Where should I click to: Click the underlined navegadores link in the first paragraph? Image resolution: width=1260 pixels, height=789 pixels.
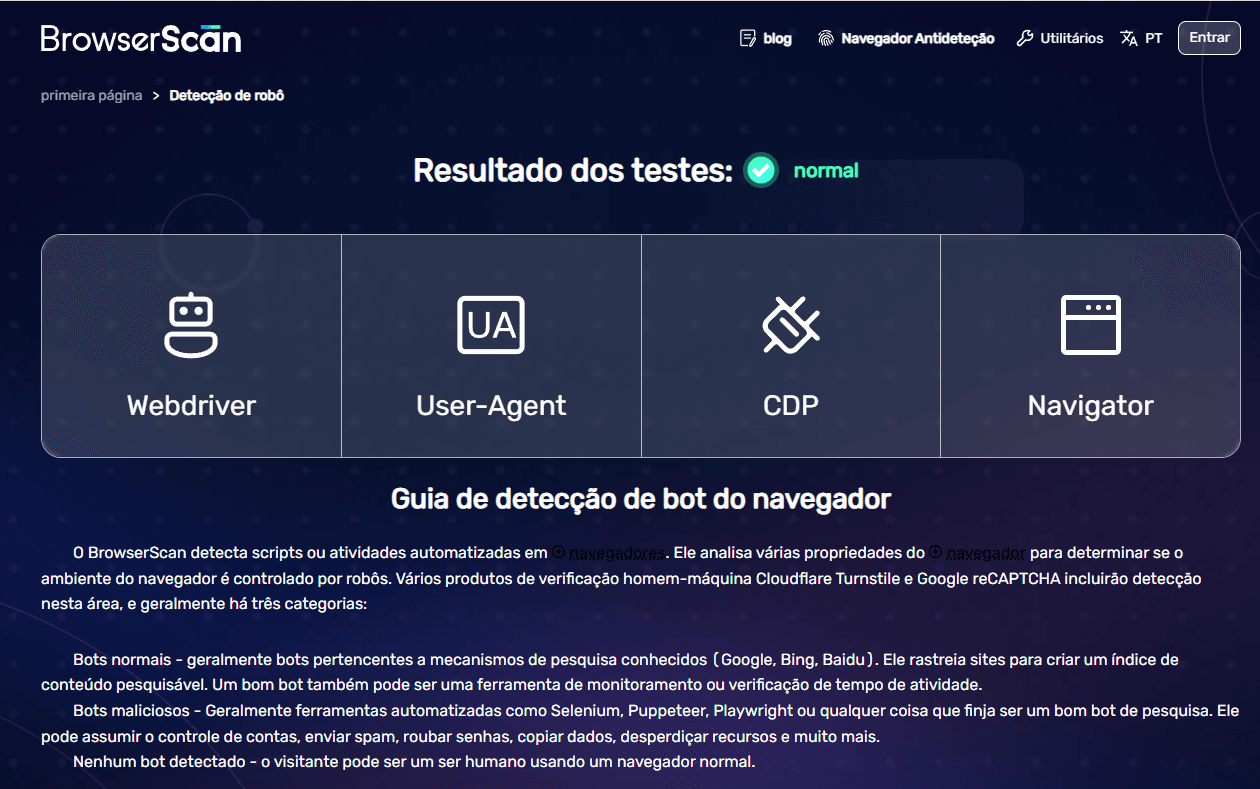(617, 553)
